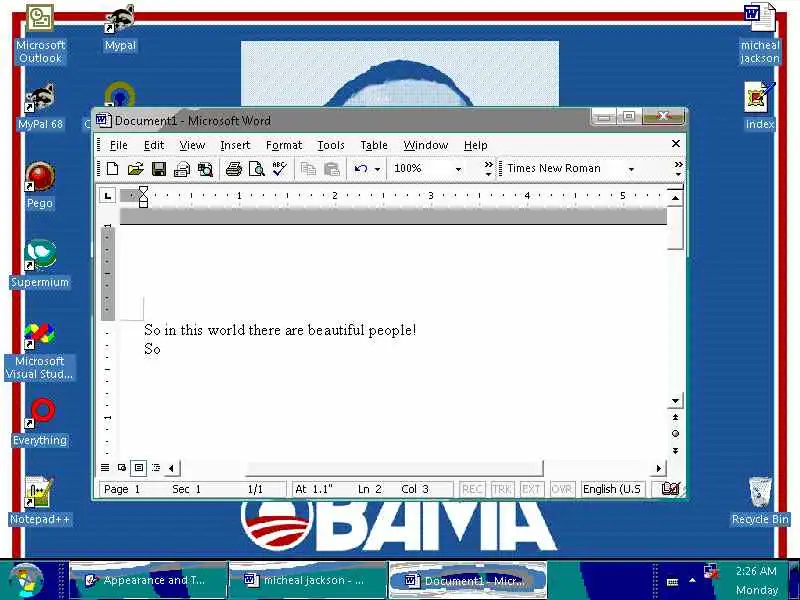800x600 pixels.
Task: Open the Edit menu
Action: [x=154, y=145]
